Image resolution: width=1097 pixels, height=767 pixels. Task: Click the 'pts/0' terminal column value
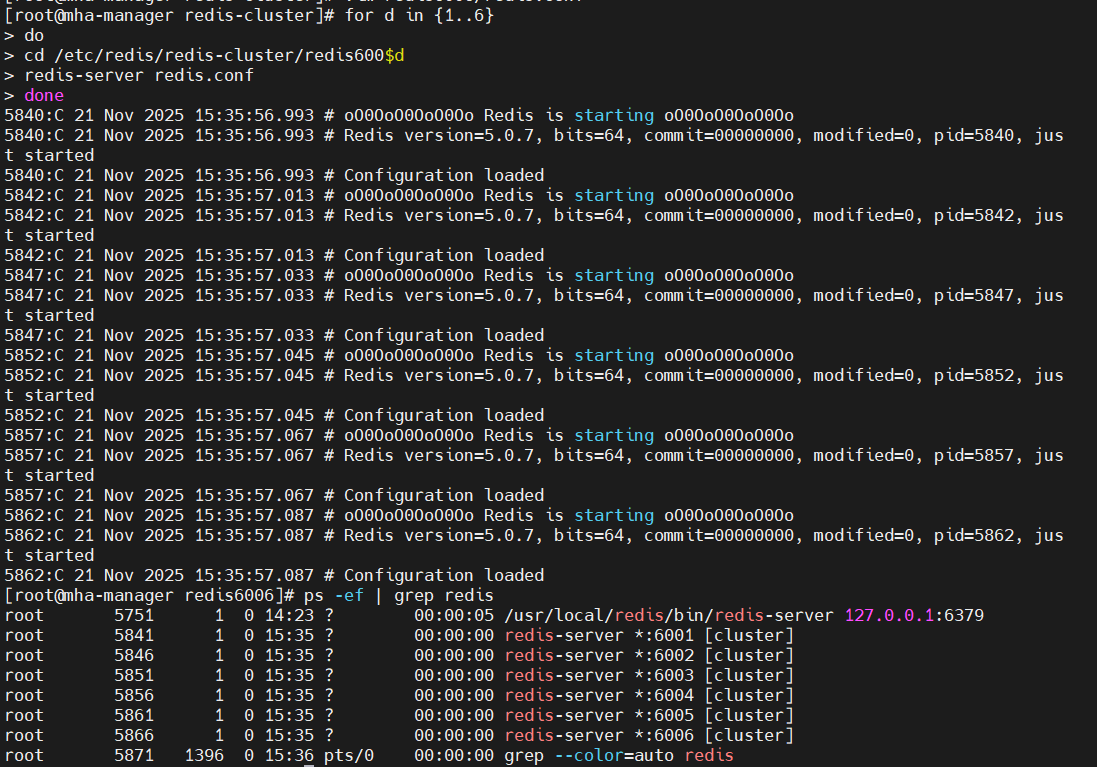(349, 756)
